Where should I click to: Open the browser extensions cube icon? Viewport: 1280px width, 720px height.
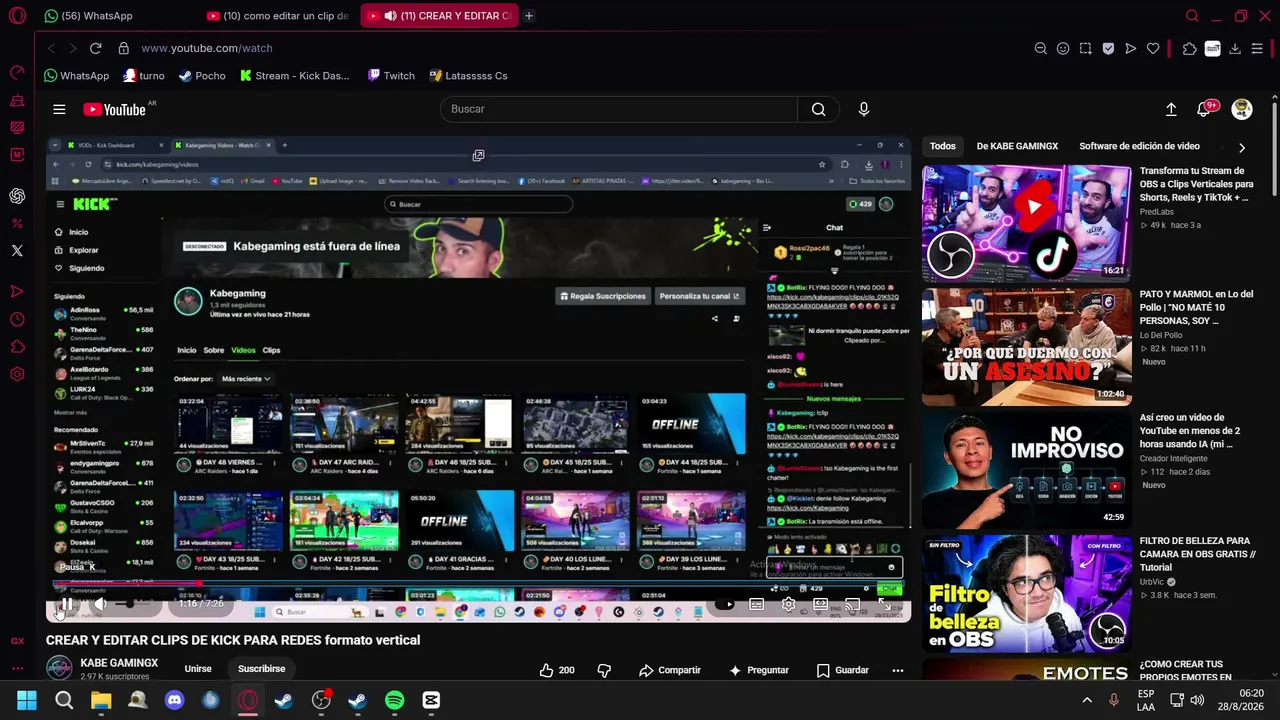point(1189,48)
